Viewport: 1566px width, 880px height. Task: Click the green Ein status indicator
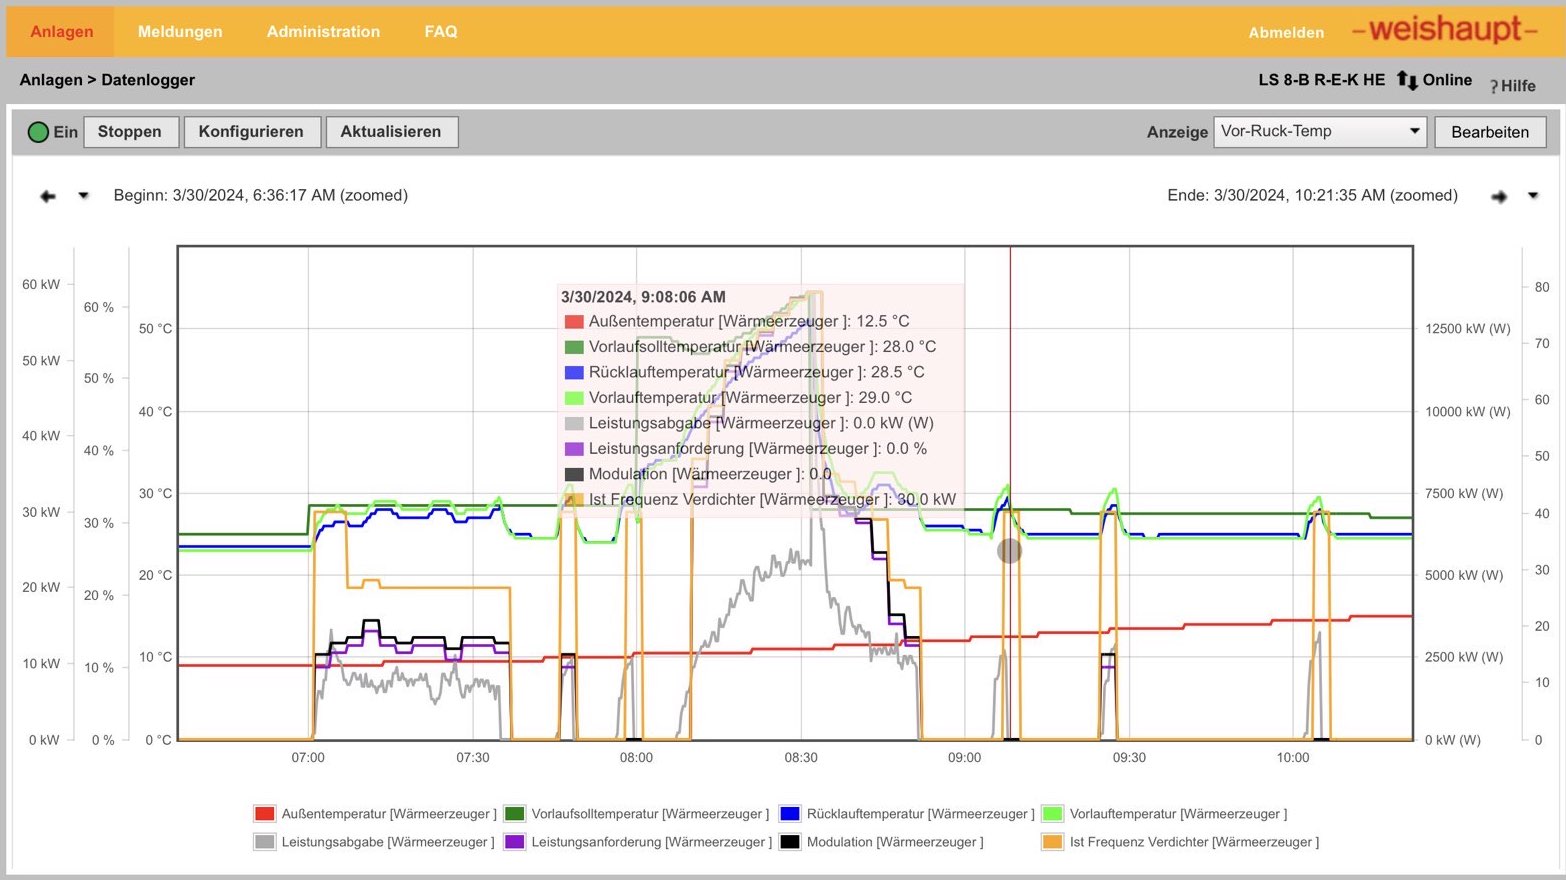(38, 132)
